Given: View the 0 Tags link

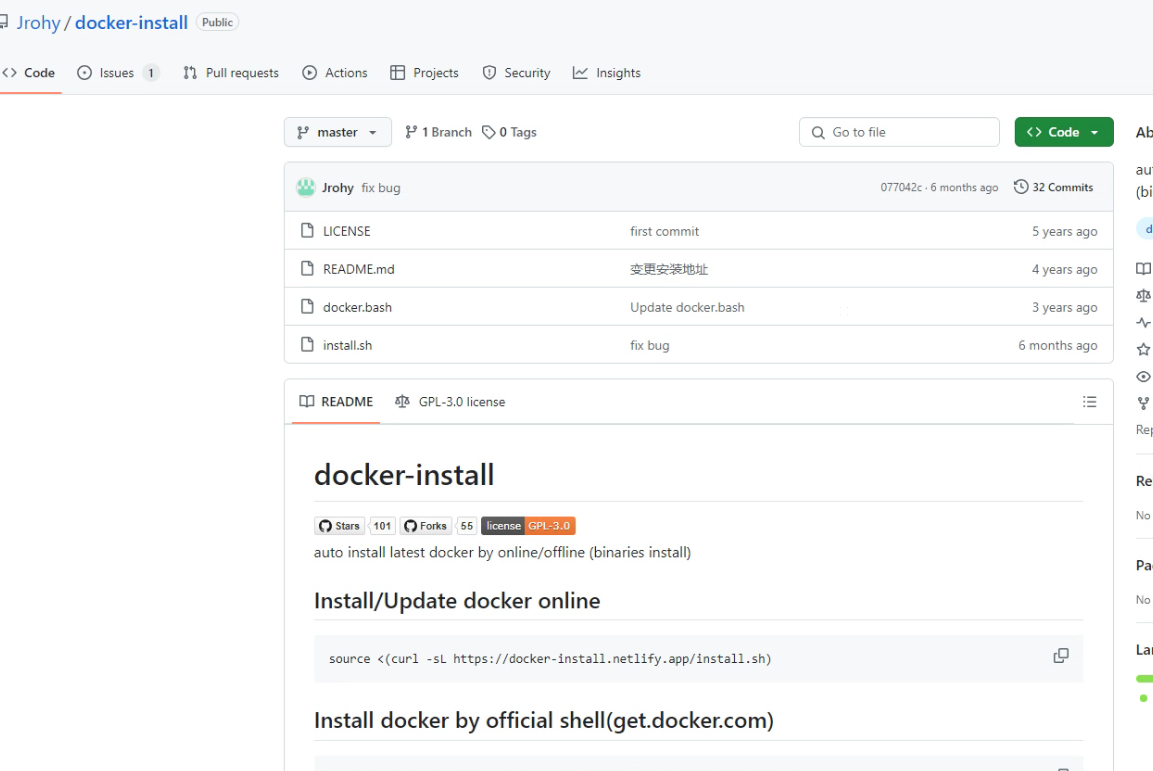Looking at the screenshot, I should (x=510, y=132).
